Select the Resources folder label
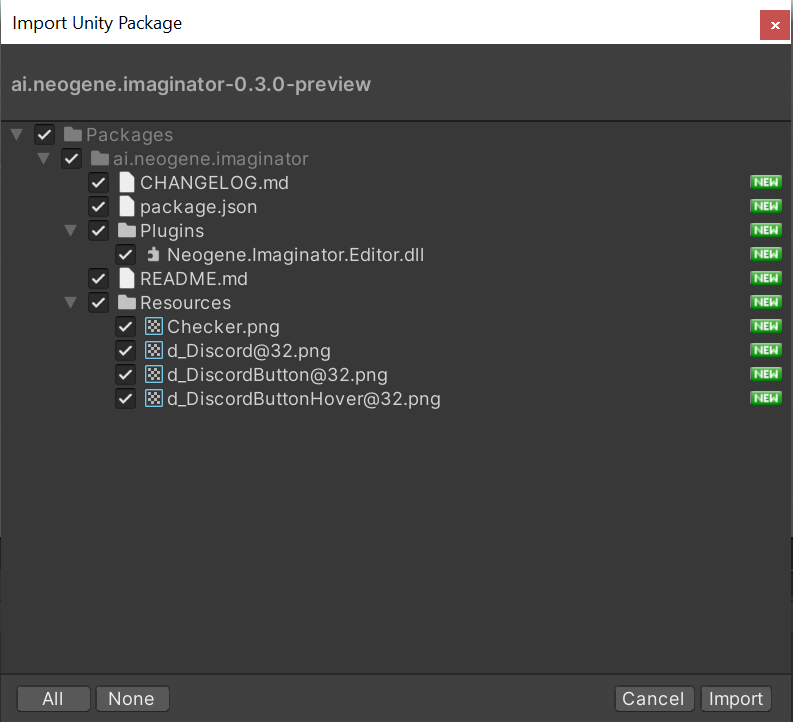This screenshot has height=722, width=793. (x=186, y=303)
